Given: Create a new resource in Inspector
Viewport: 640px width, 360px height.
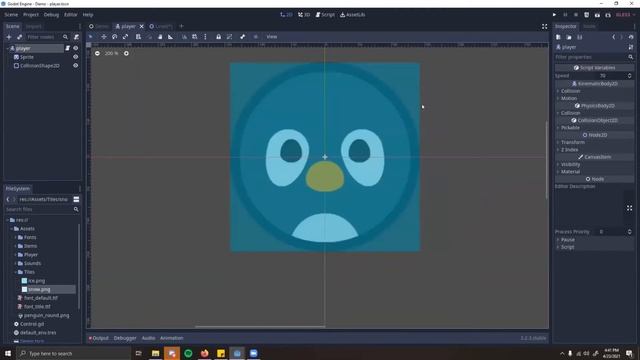Looking at the screenshot, I should point(558,37).
